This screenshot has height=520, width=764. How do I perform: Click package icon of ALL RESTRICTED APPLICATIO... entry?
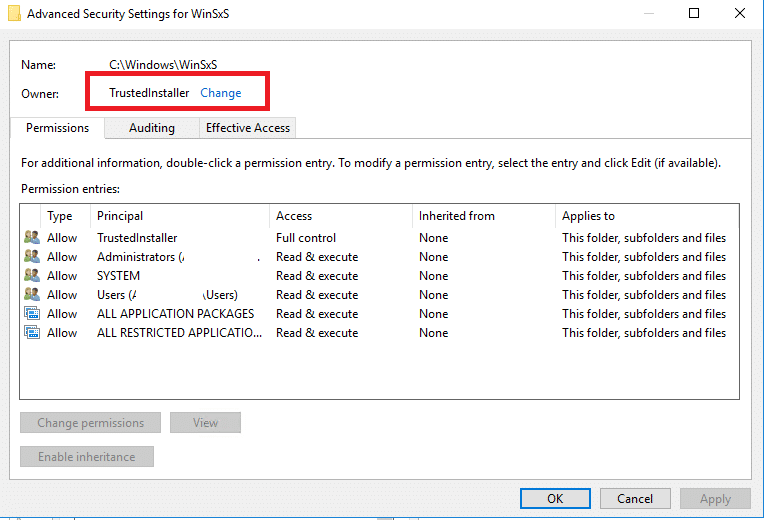point(32,332)
